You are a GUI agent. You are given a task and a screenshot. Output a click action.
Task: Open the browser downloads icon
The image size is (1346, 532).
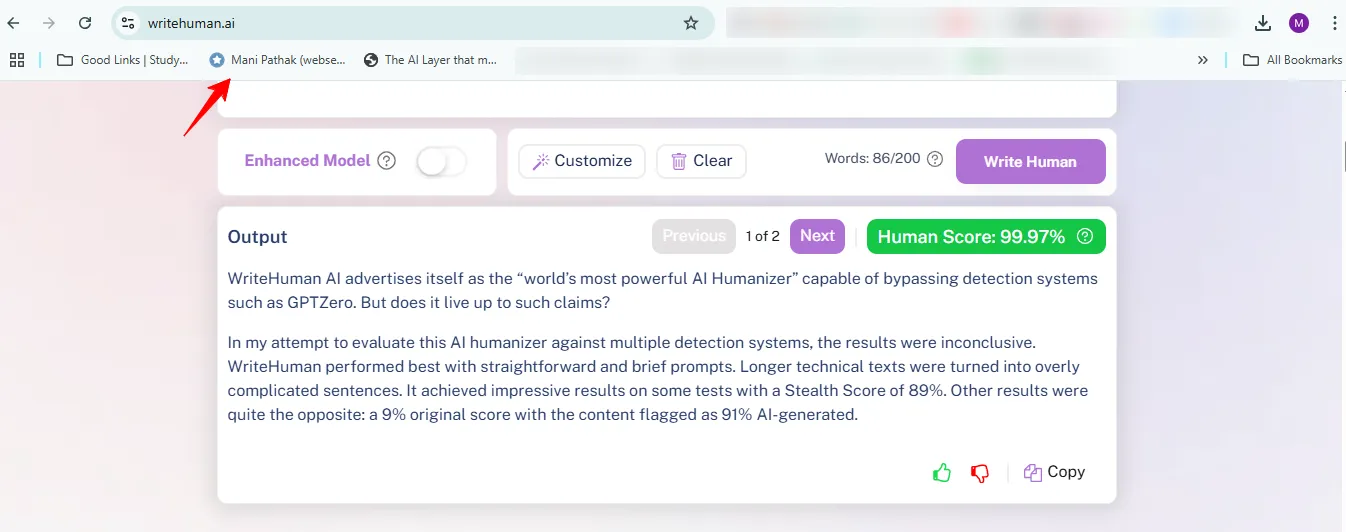(1263, 23)
